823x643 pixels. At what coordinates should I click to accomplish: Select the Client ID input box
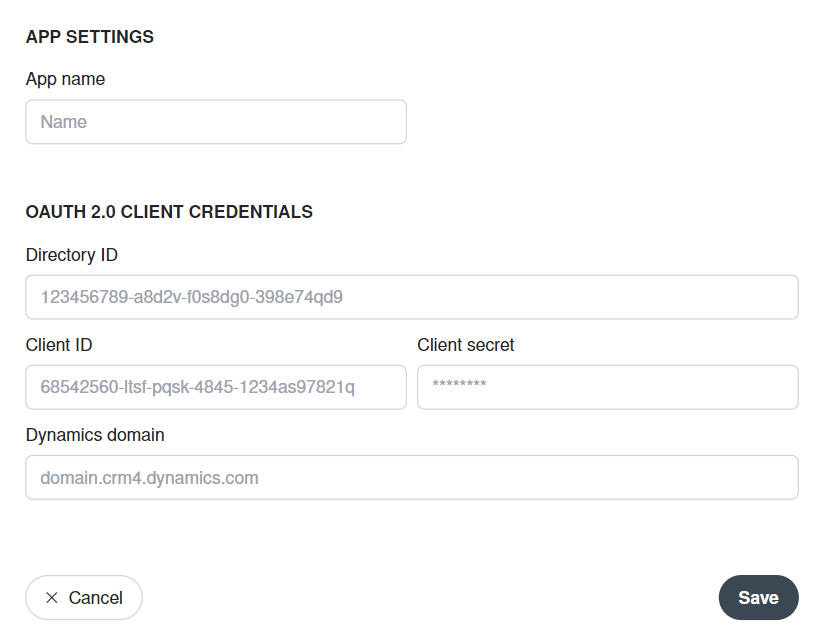[x=216, y=387]
